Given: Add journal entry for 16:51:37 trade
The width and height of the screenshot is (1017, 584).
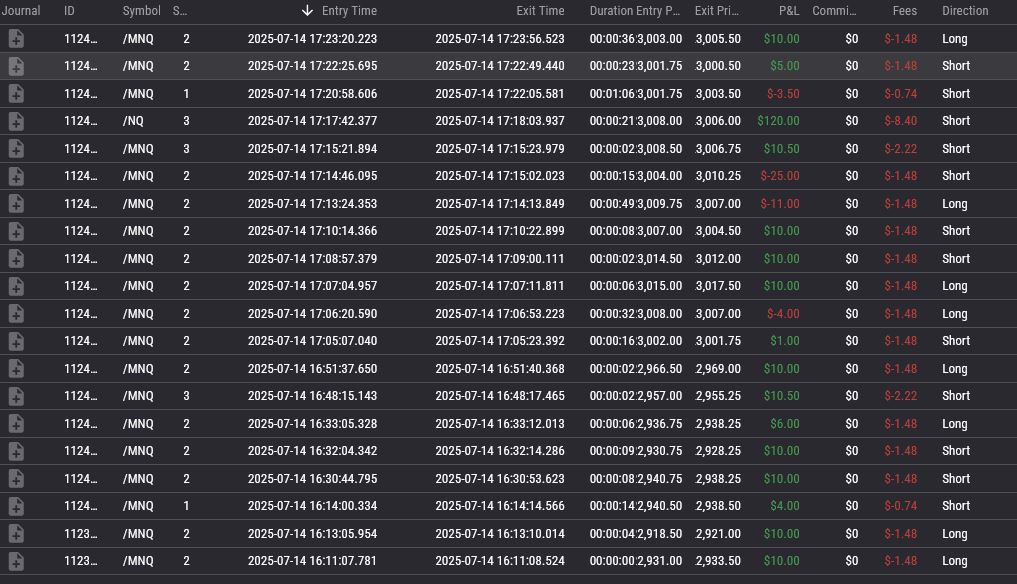Looking at the screenshot, I should 16,369.
